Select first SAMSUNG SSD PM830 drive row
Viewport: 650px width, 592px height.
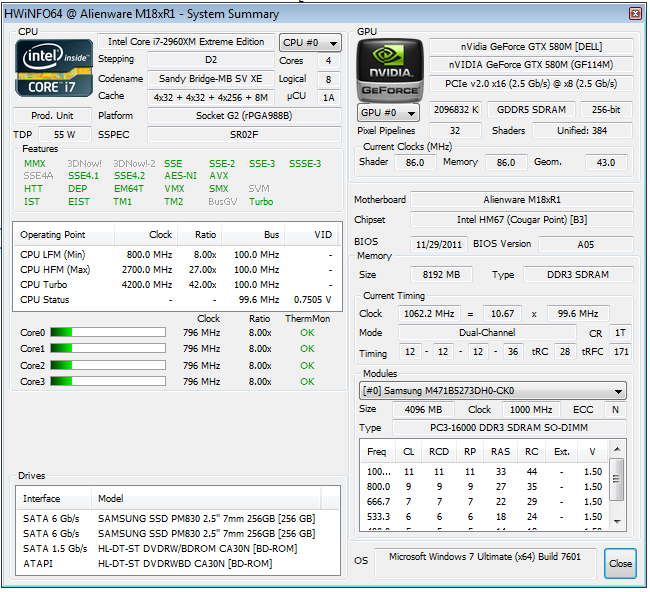178,519
